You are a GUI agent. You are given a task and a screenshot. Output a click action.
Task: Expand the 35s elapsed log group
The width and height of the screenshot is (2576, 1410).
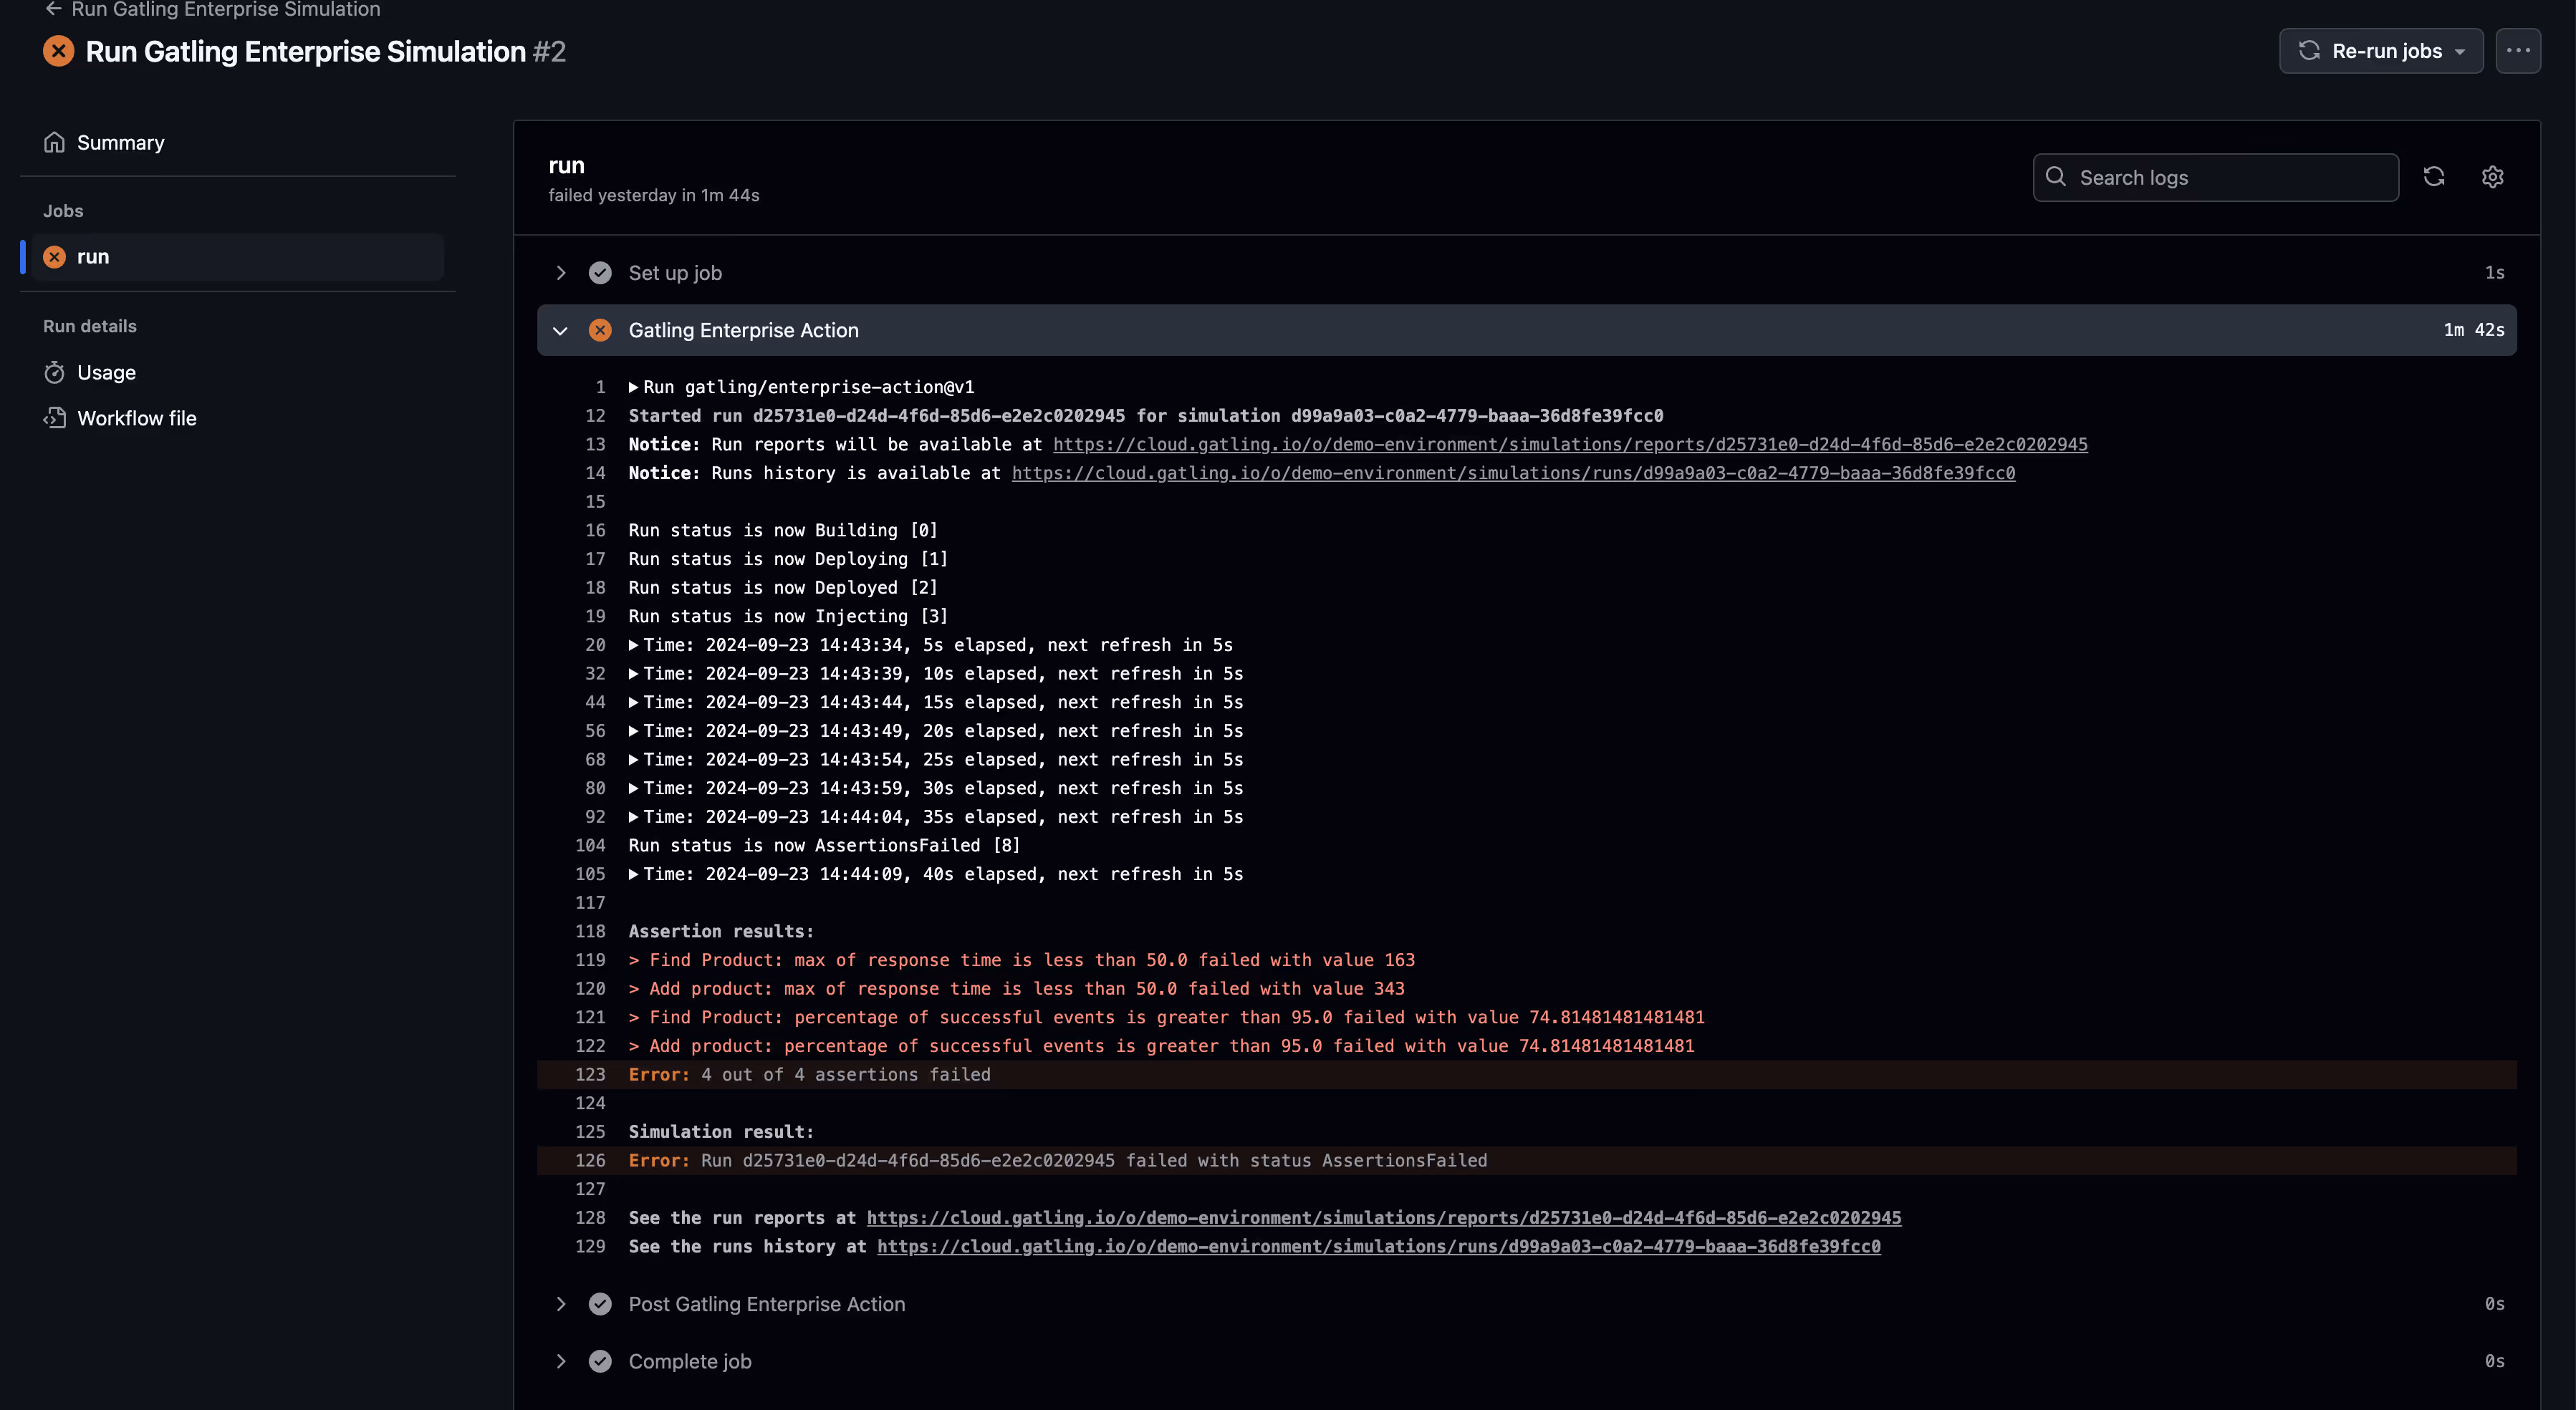pyautogui.click(x=633, y=818)
